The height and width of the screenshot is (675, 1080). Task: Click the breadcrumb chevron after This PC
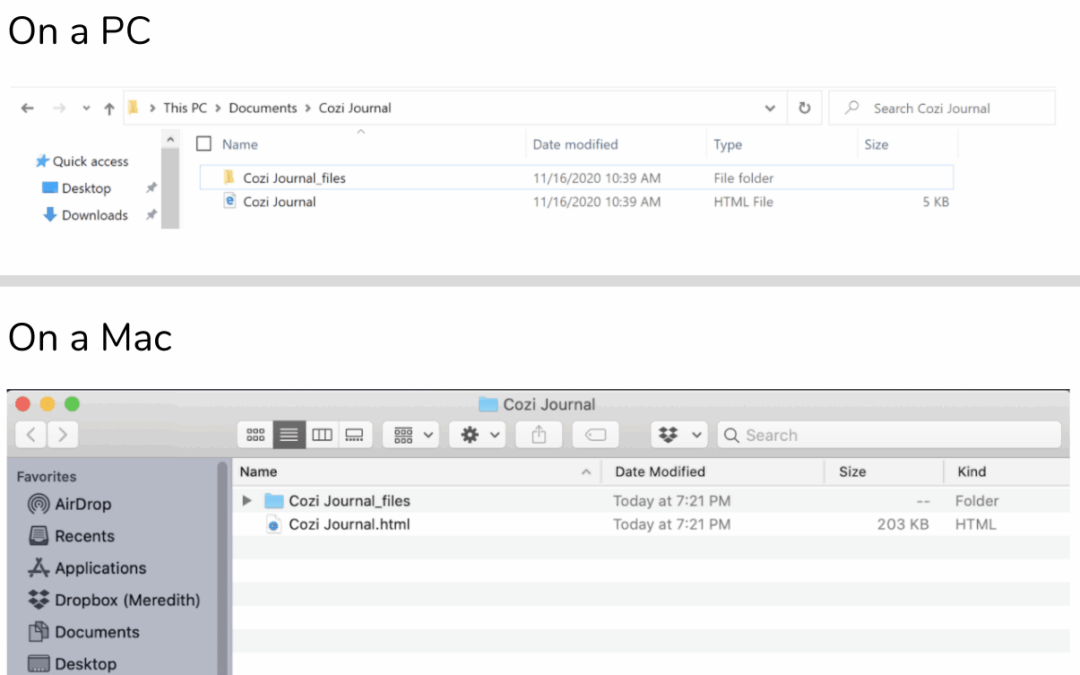coord(218,108)
